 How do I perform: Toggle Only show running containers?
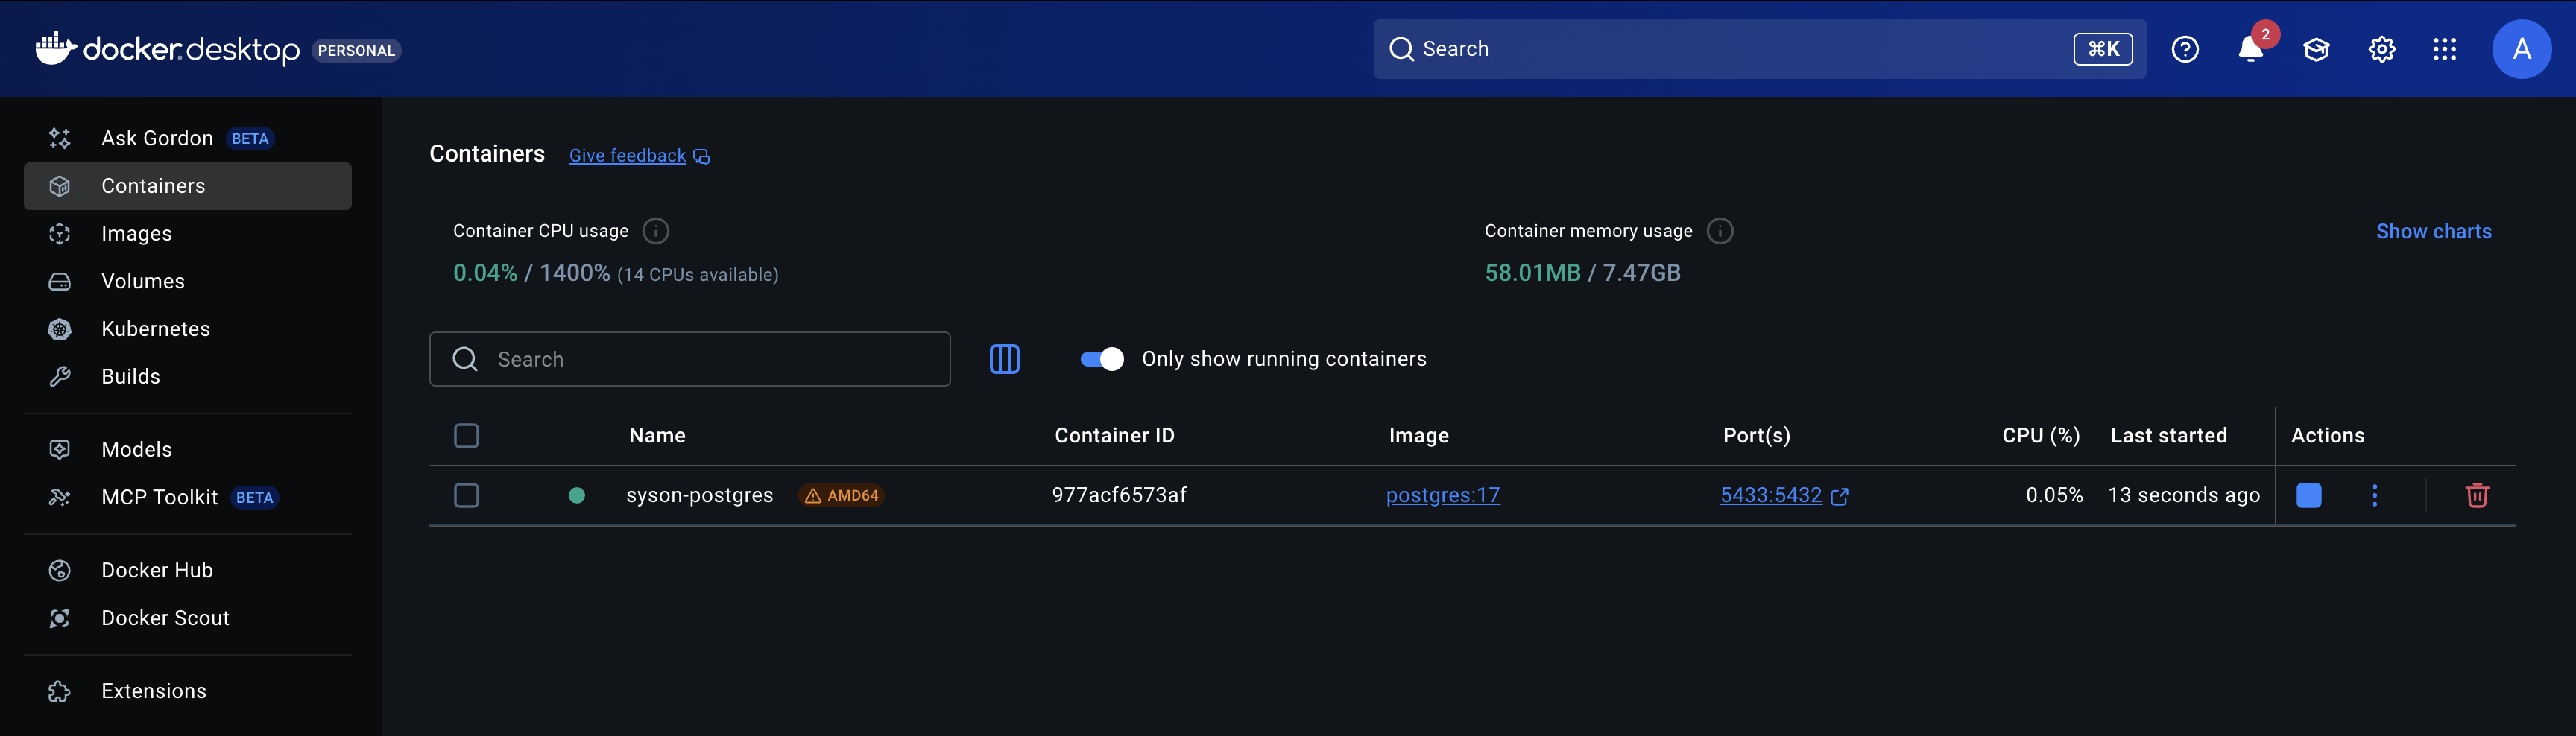click(1102, 359)
